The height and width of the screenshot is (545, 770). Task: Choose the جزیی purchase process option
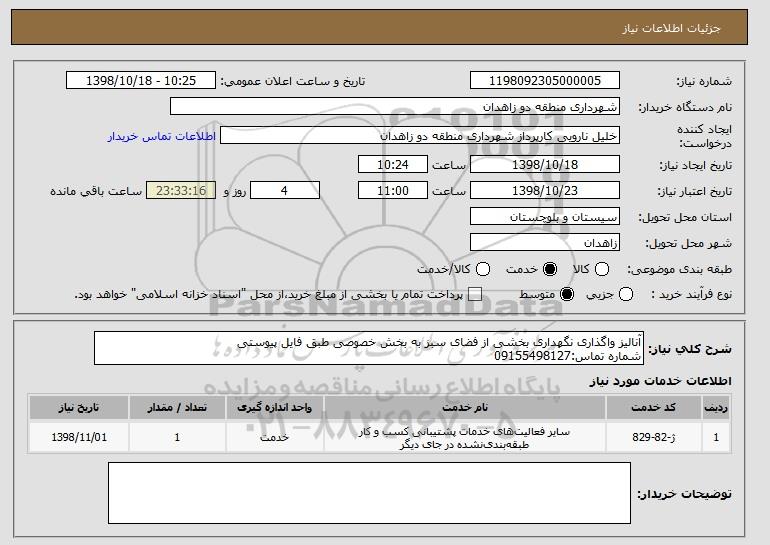pyautogui.click(x=626, y=295)
